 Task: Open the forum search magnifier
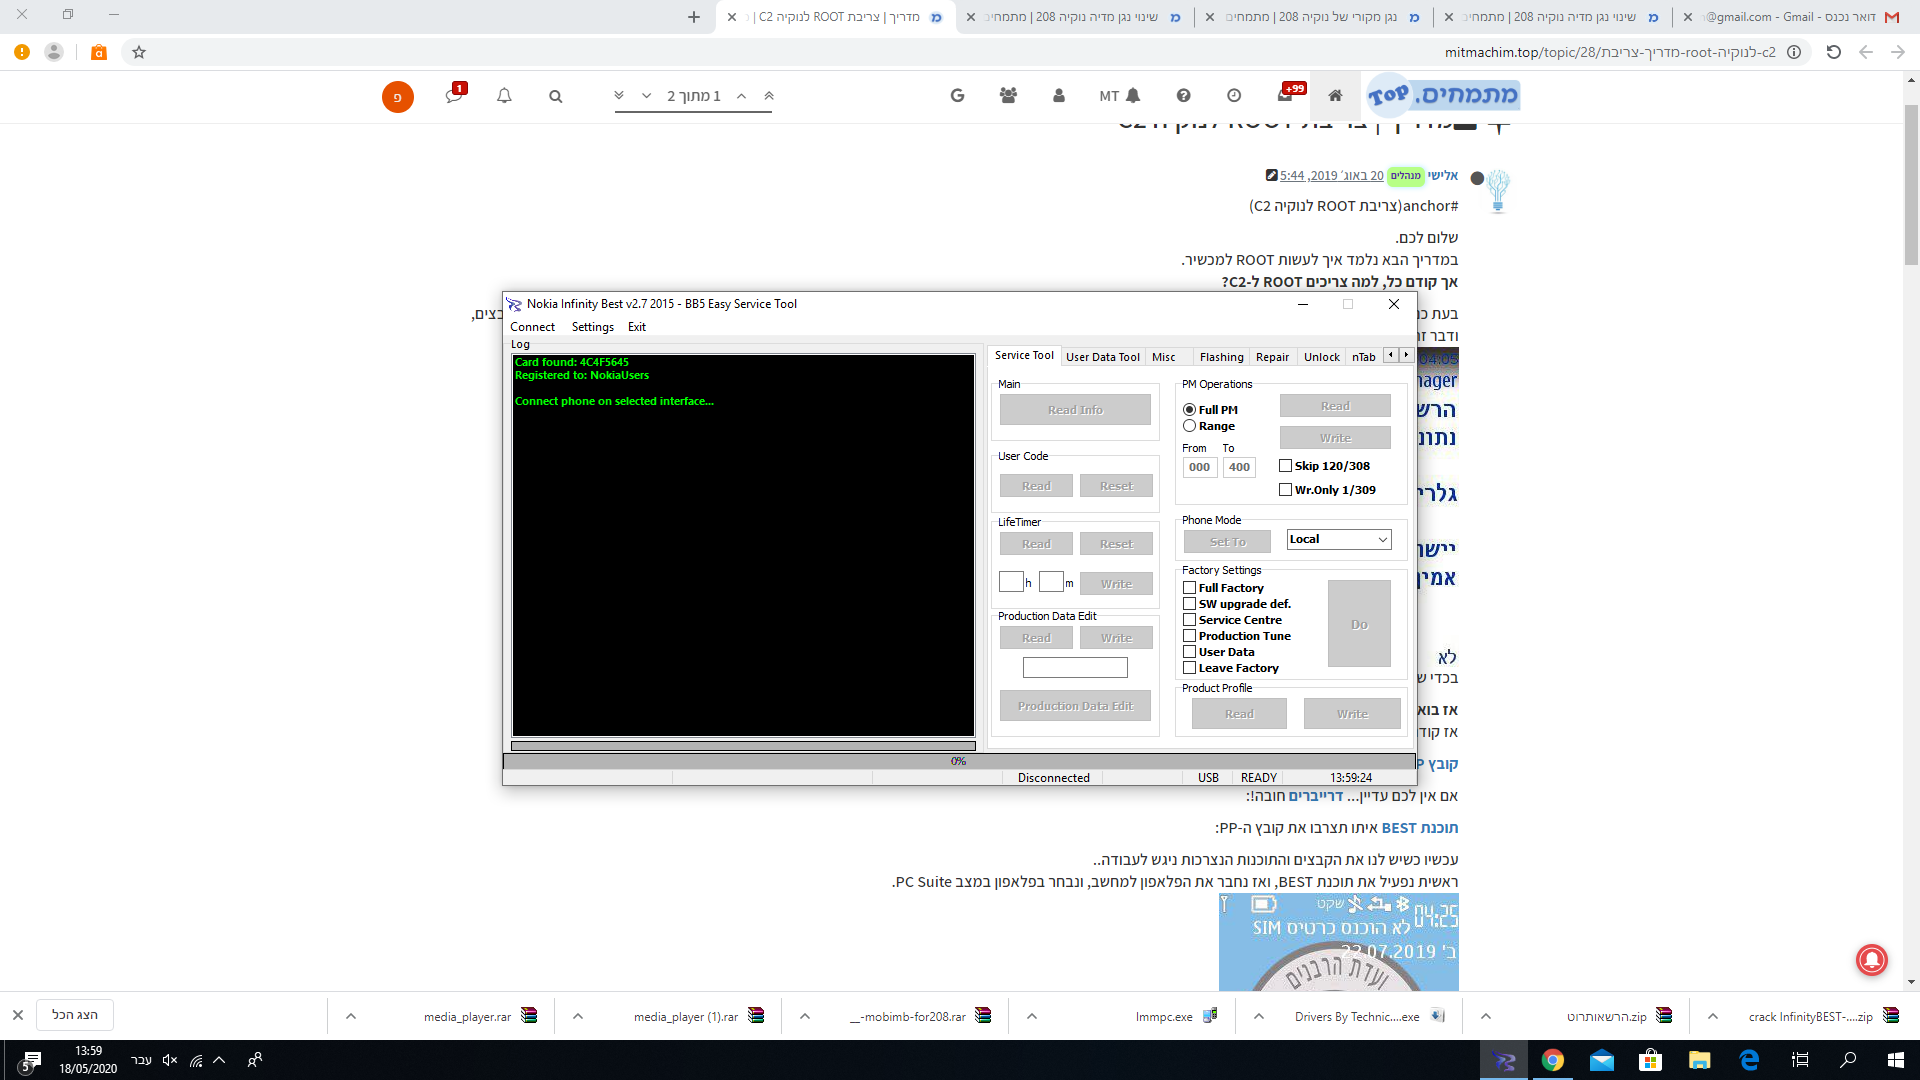point(556,96)
